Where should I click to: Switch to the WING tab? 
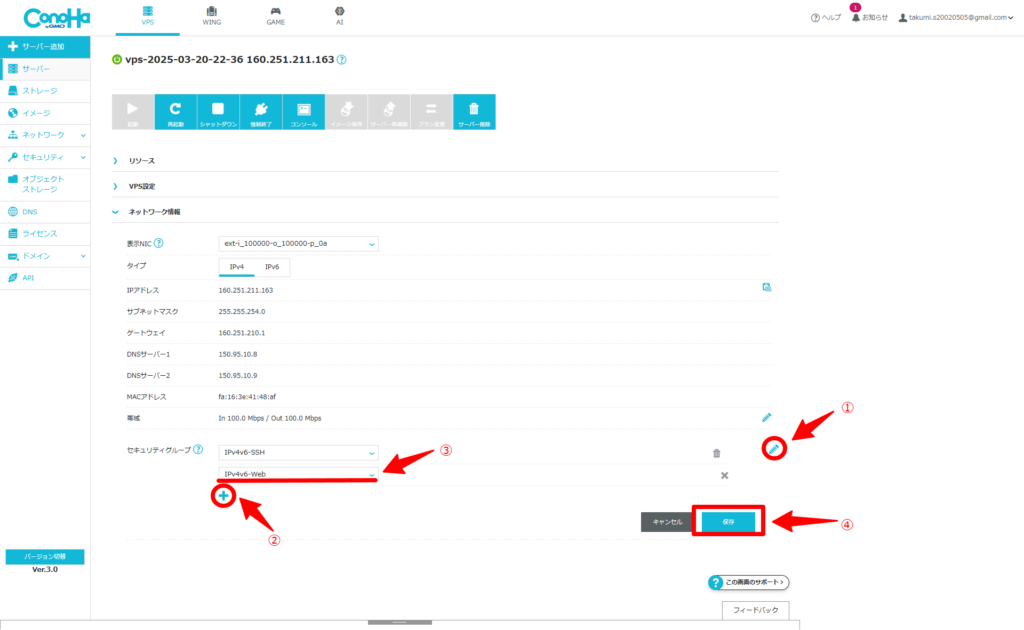(x=212, y=15)
